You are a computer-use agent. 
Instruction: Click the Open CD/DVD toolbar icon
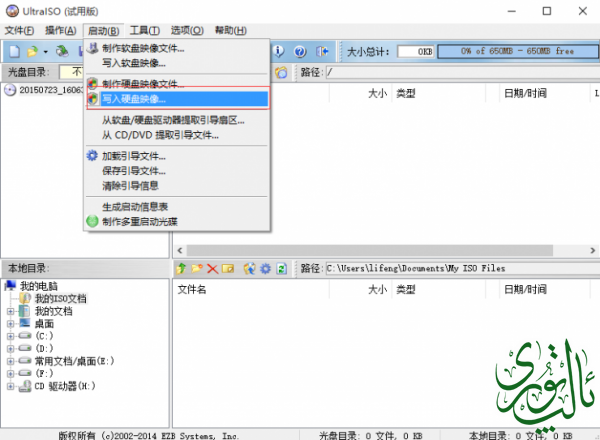pos(62,51)
